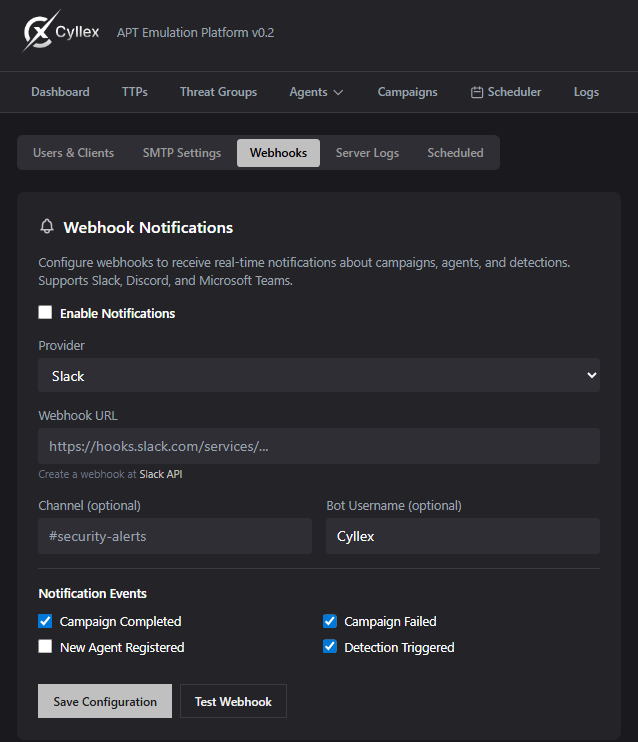Click the bell icon beside Webhook Notifications

point(47,227)
